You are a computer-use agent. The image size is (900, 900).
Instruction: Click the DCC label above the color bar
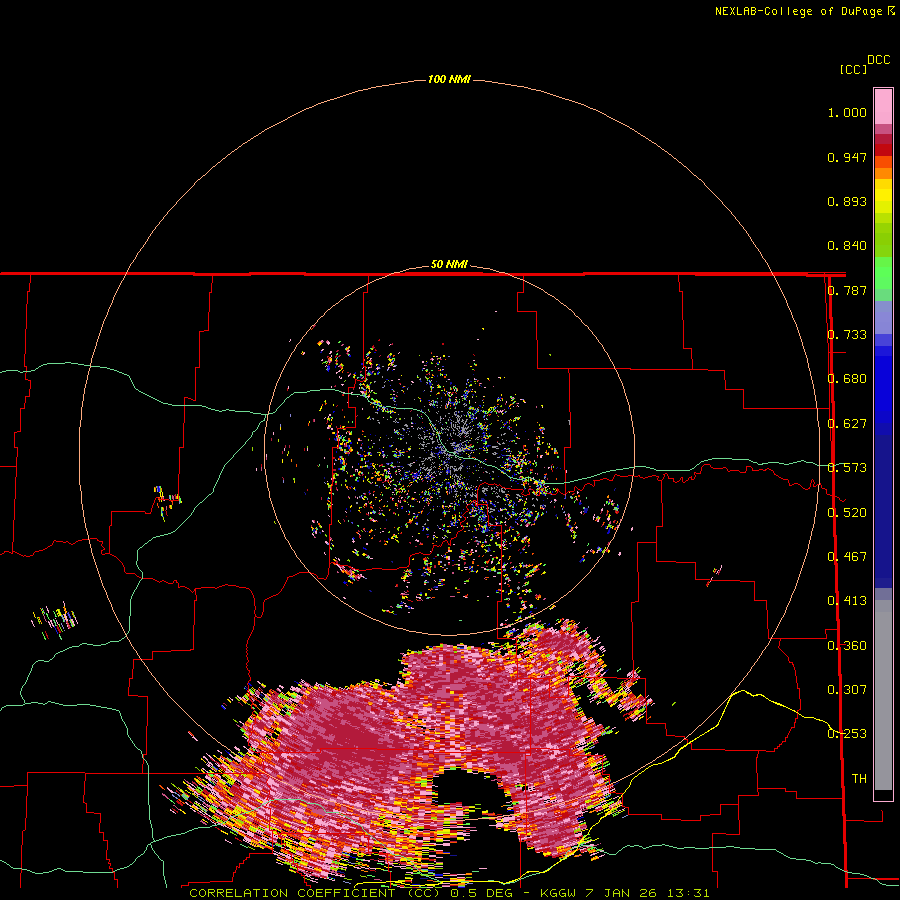(879, 60)
